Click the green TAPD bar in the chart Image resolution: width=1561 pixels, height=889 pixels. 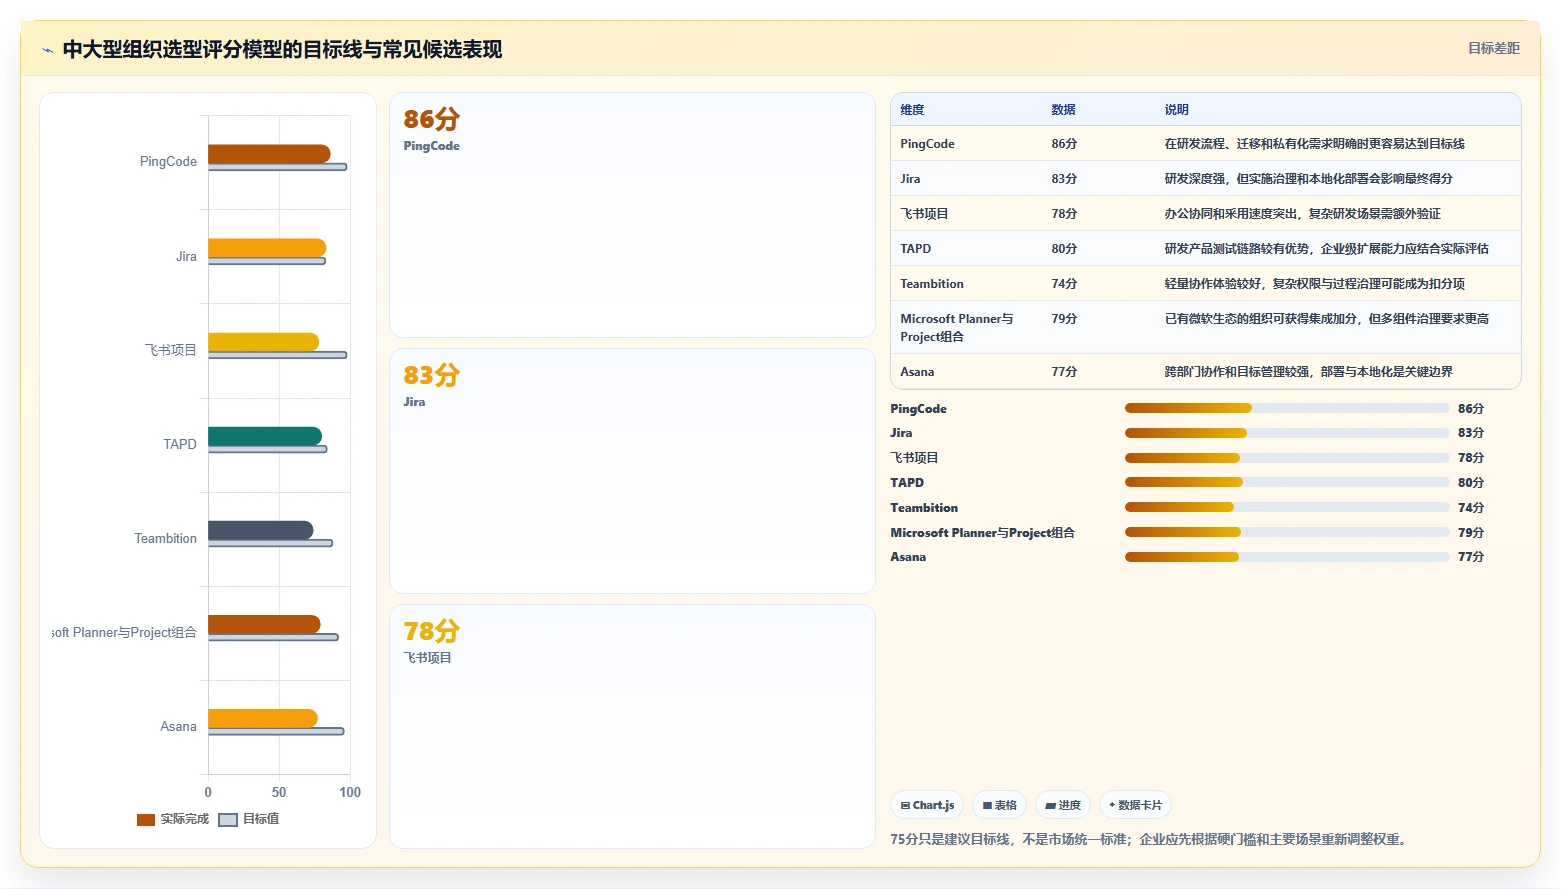point(265,436)
